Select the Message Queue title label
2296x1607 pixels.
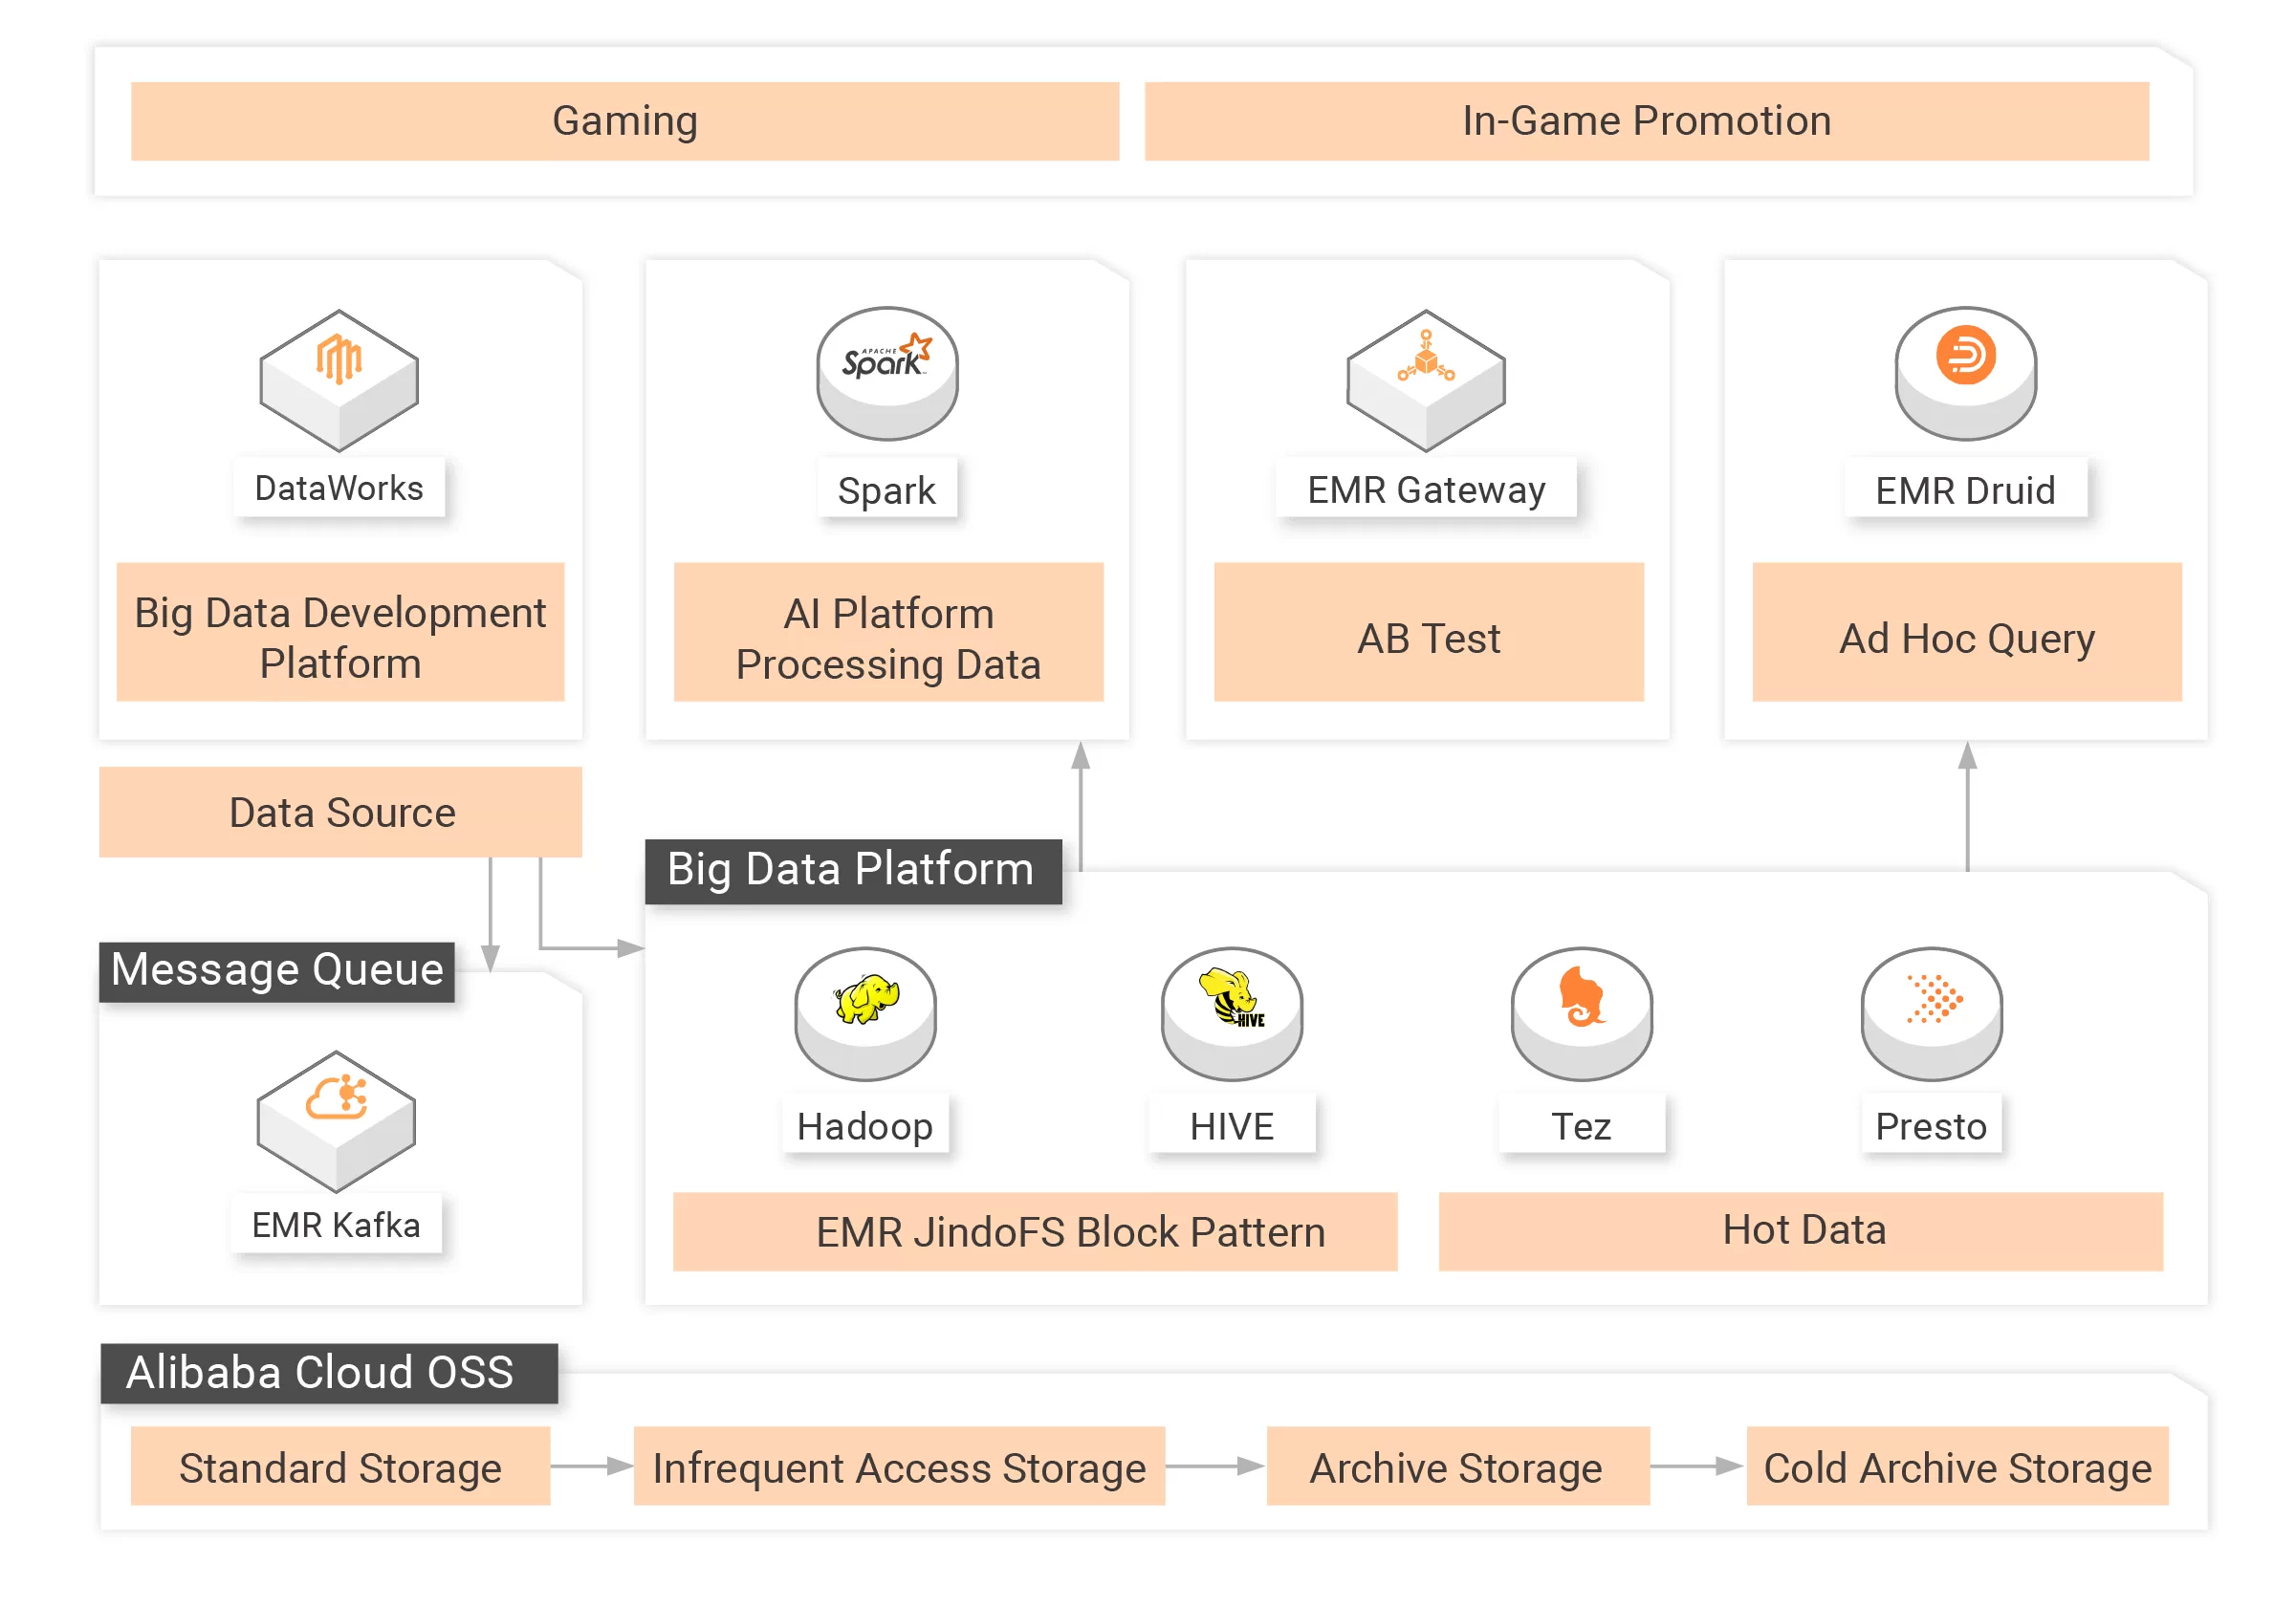[277, 970]
